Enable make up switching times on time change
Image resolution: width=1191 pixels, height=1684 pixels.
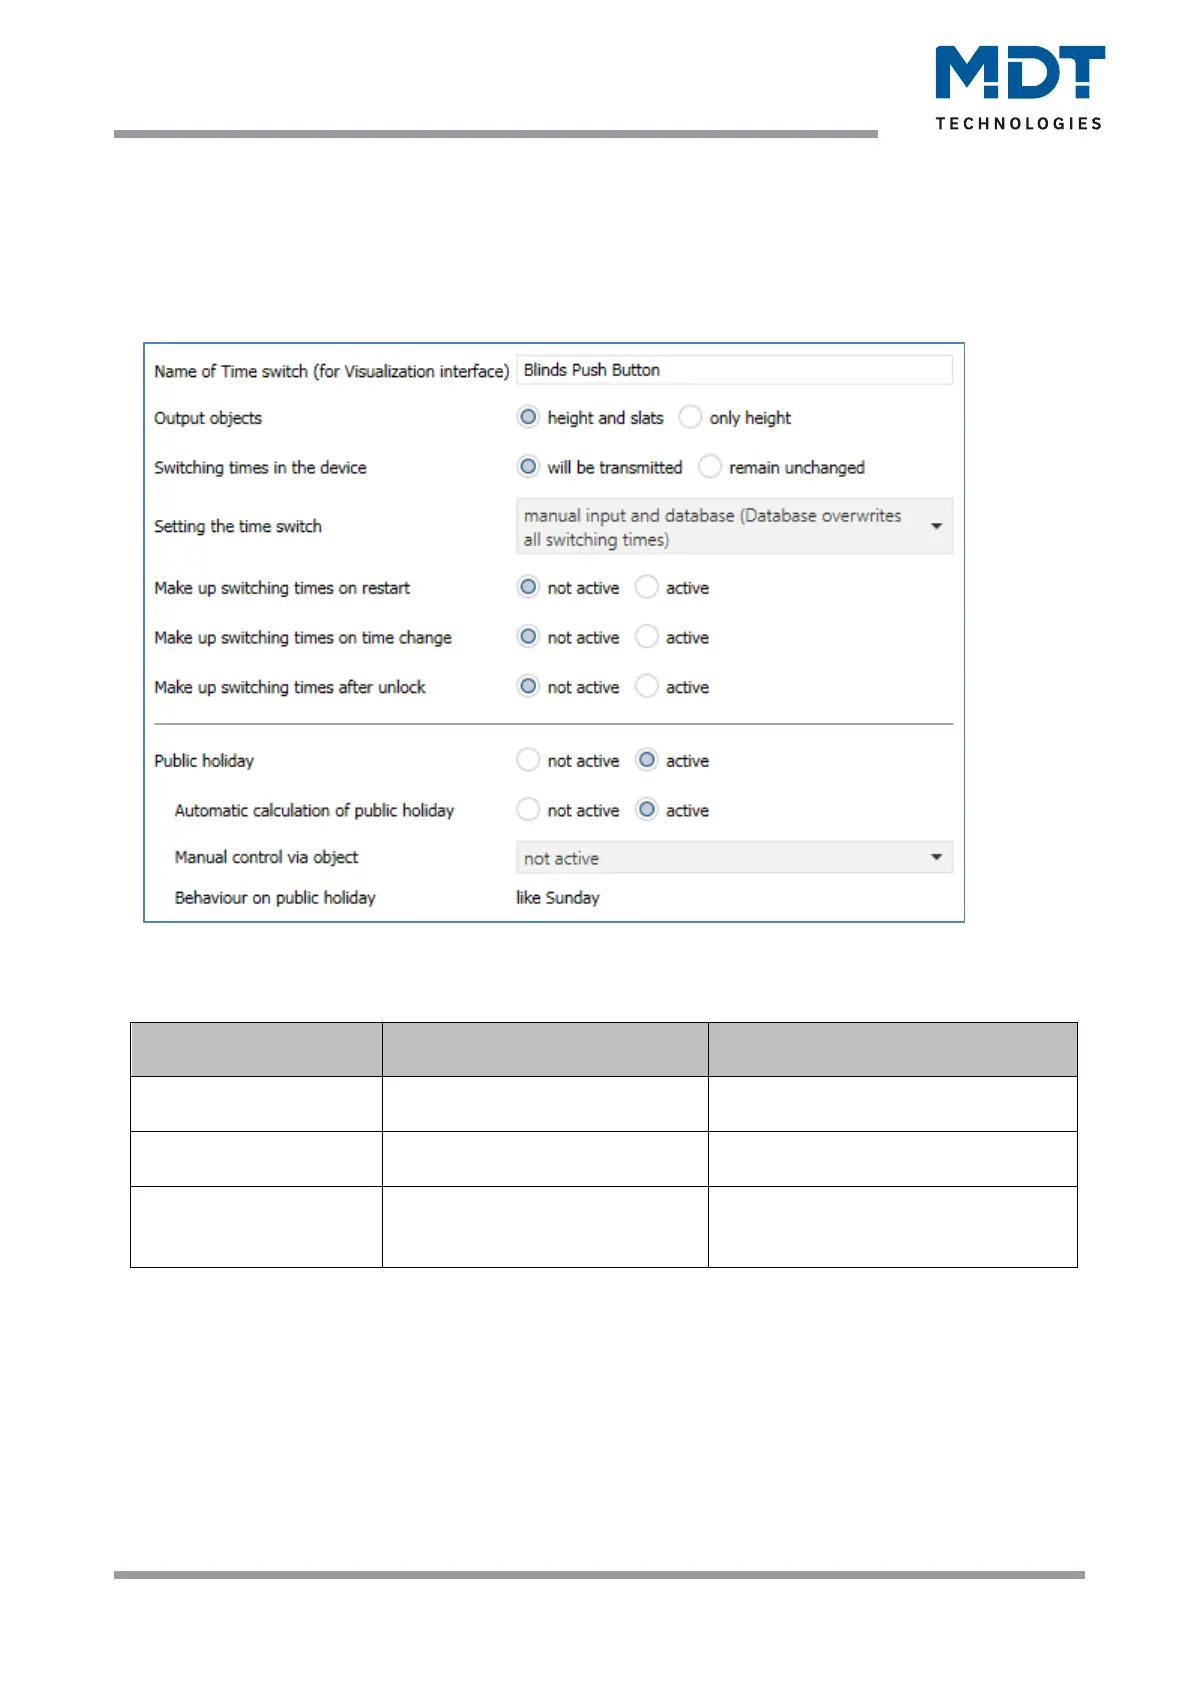(647, 637)
